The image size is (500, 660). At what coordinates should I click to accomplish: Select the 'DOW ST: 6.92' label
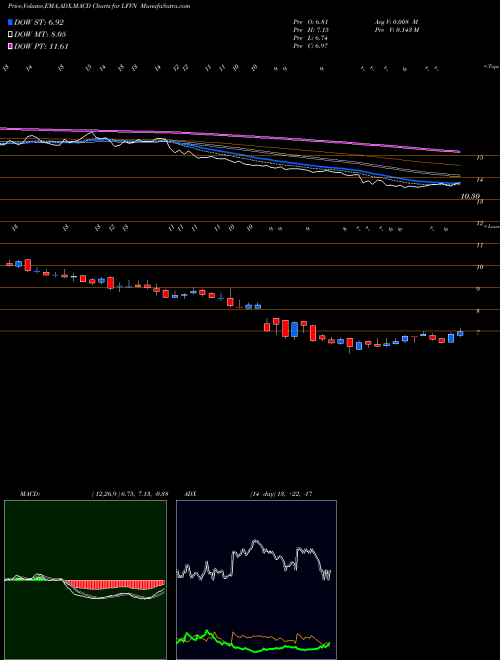click(x=39, y=23)
